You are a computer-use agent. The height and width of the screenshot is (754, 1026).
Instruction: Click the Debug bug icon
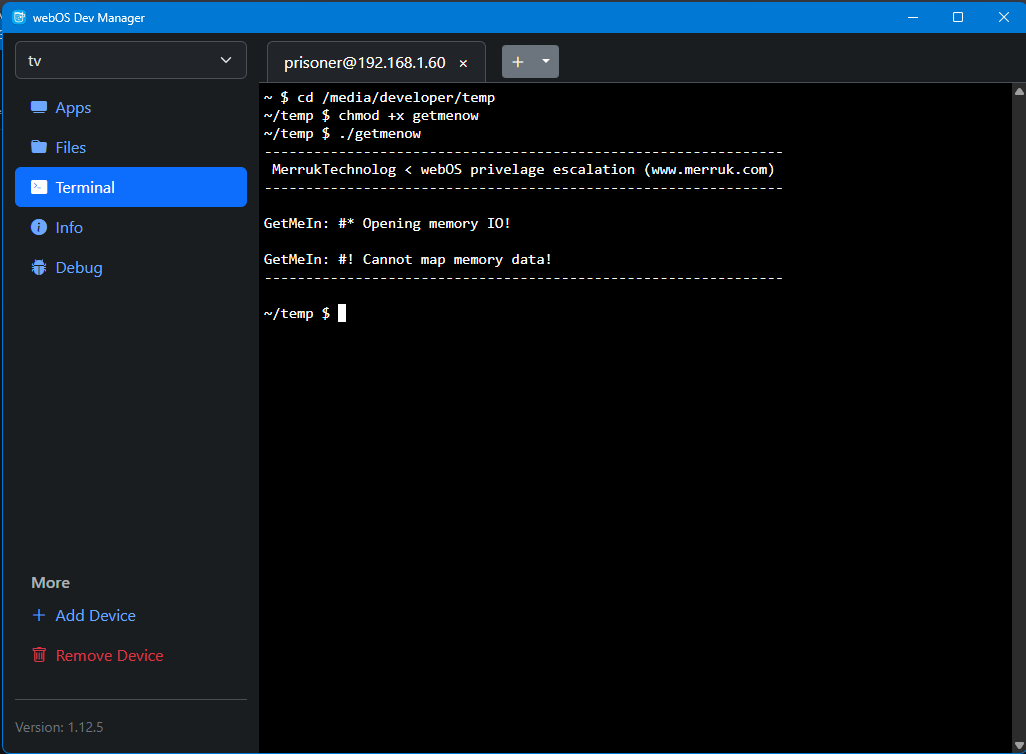click(39, 267)
